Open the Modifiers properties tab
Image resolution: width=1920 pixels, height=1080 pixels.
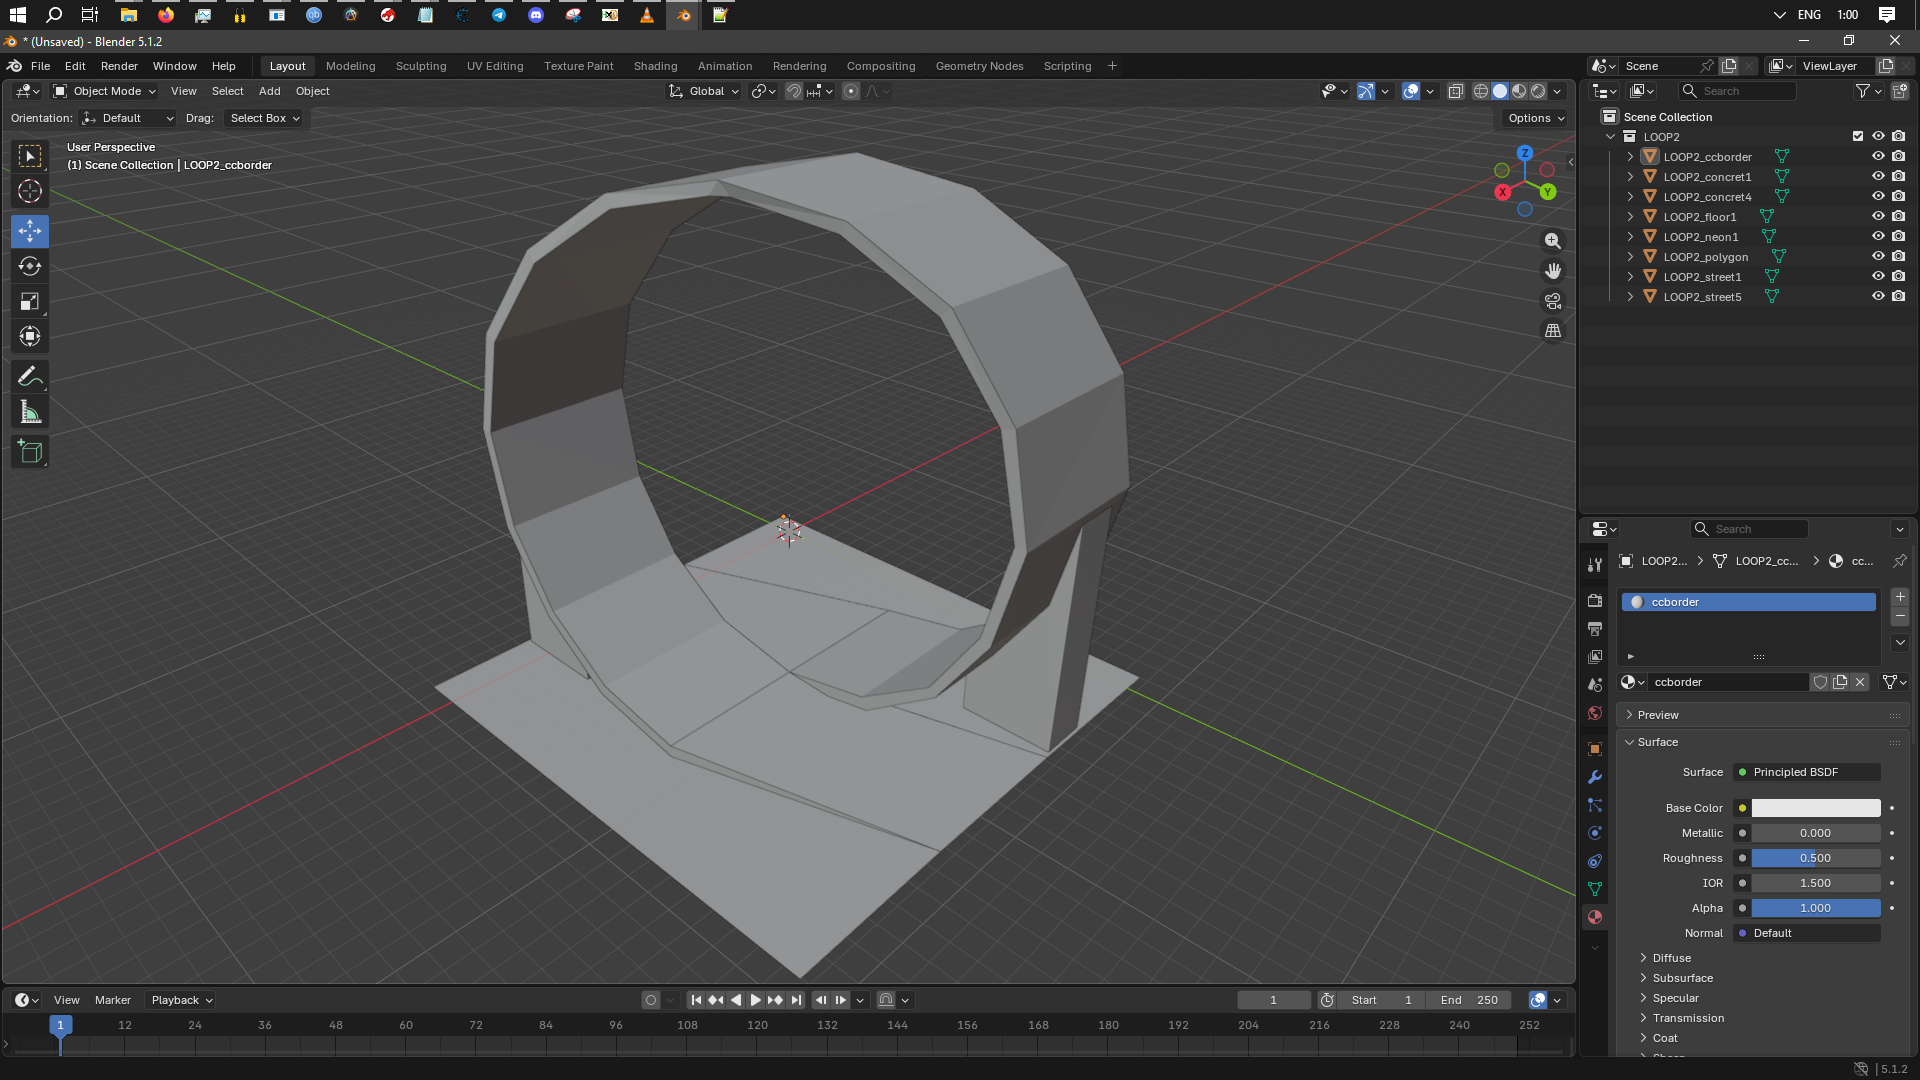click(x=1595, y=777)
